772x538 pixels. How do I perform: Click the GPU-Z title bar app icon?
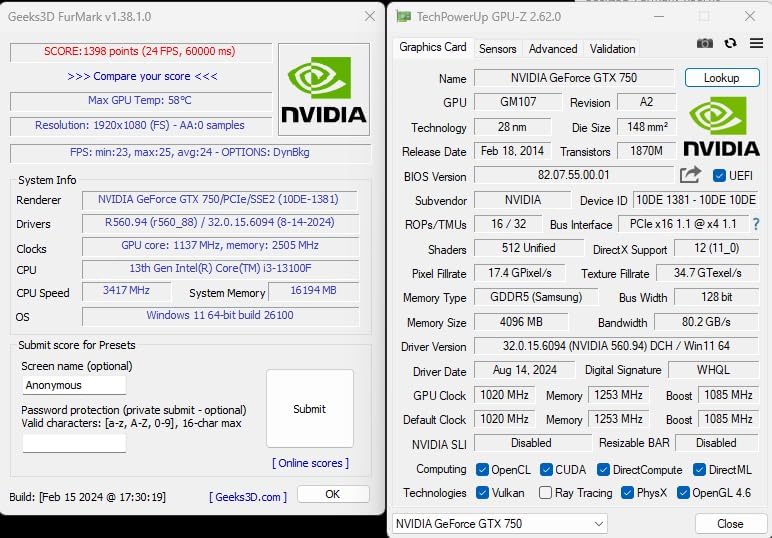point(404,17)
